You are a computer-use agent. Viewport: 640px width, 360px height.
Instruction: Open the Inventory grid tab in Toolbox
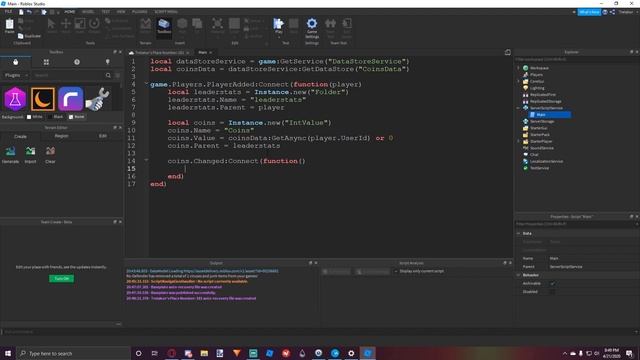pos(46,62)
